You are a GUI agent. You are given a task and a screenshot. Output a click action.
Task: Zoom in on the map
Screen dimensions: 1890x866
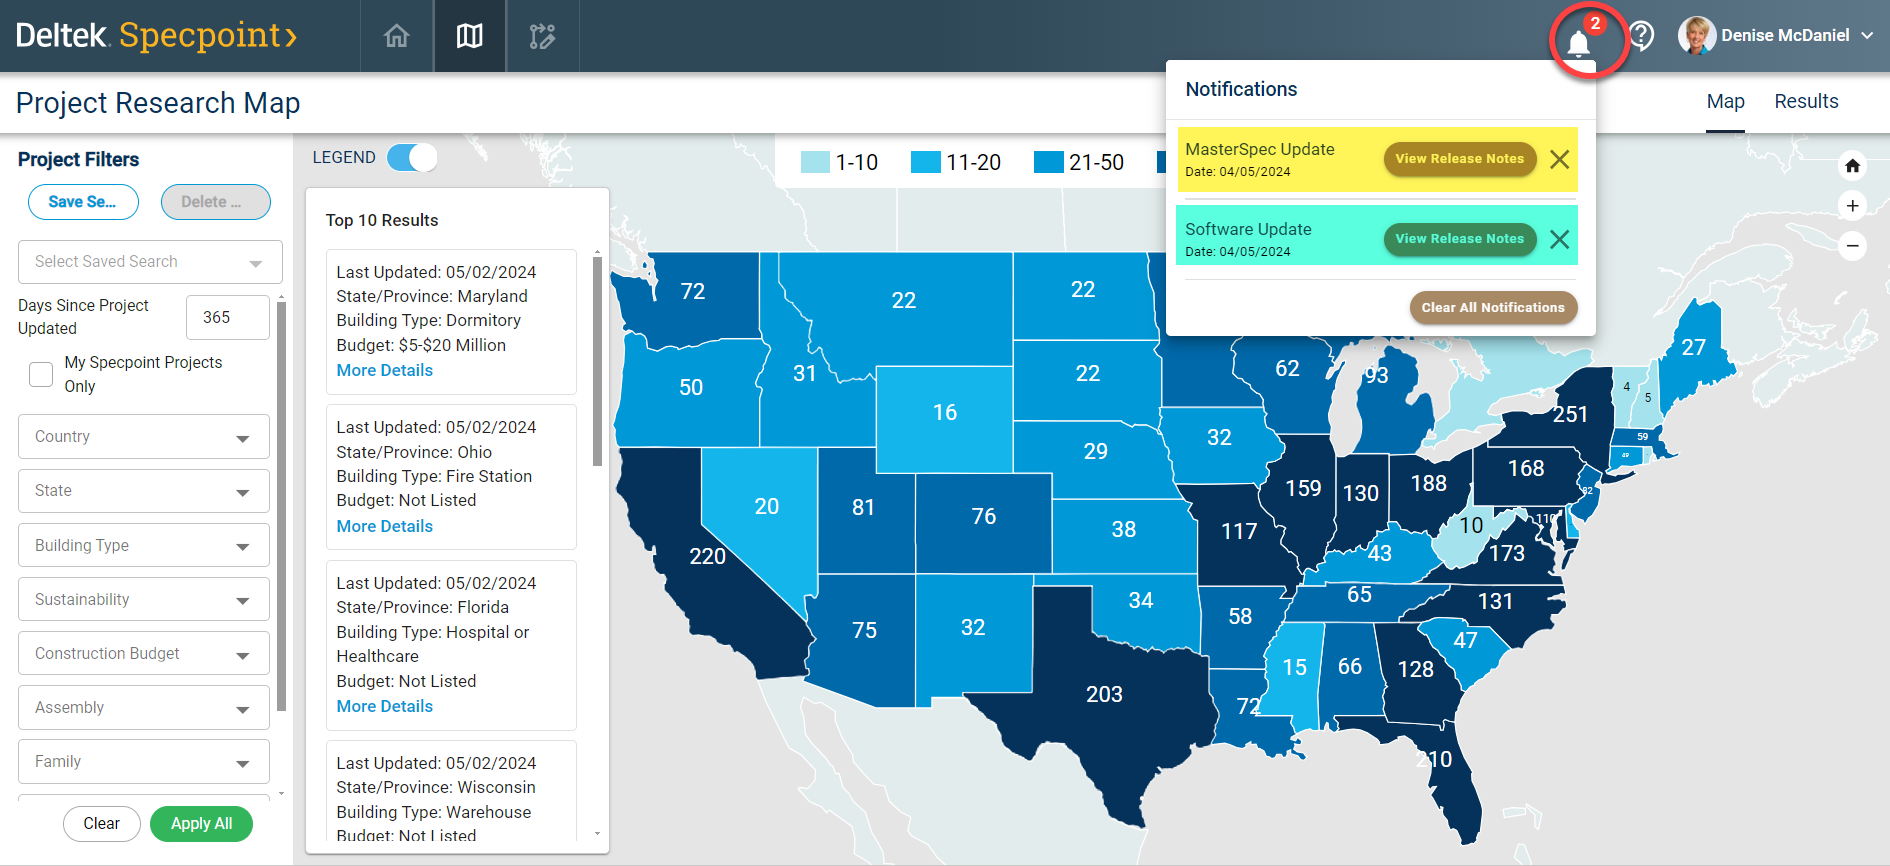pos(1852,206)
